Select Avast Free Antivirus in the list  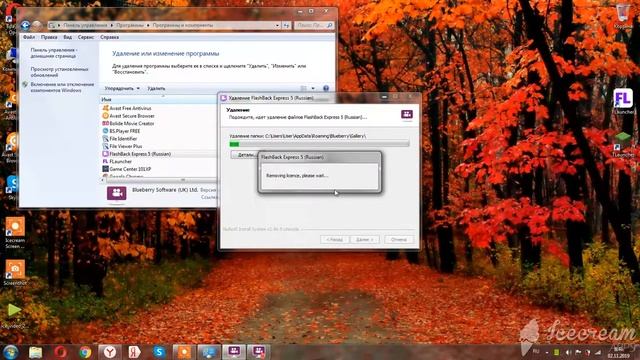point(127,108)
